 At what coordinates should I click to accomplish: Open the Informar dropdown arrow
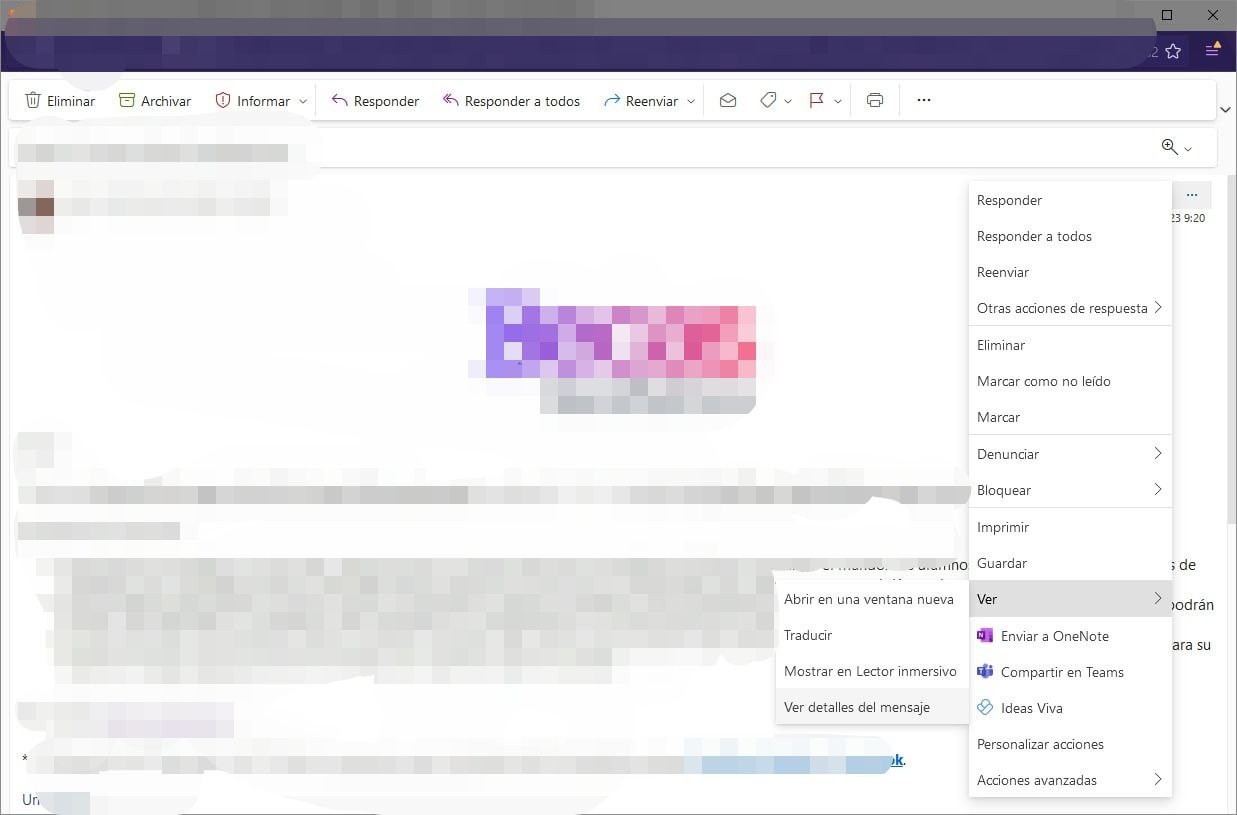coord(303,101)
